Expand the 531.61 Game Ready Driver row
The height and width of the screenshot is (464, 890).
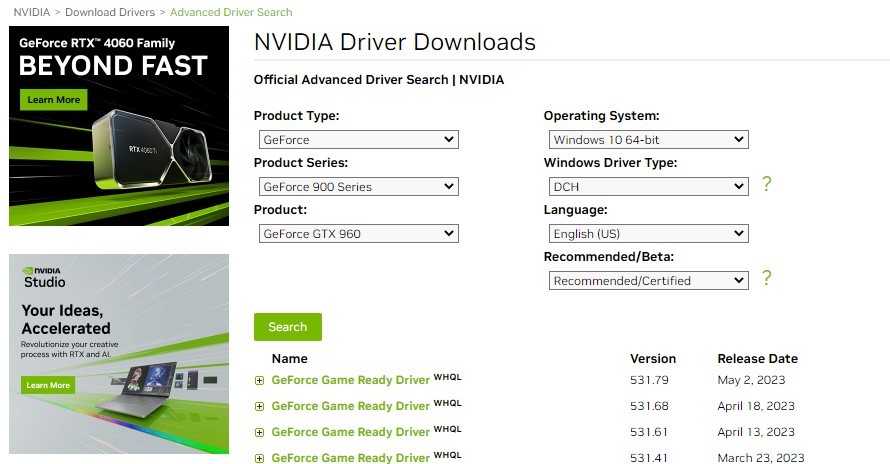259,433
